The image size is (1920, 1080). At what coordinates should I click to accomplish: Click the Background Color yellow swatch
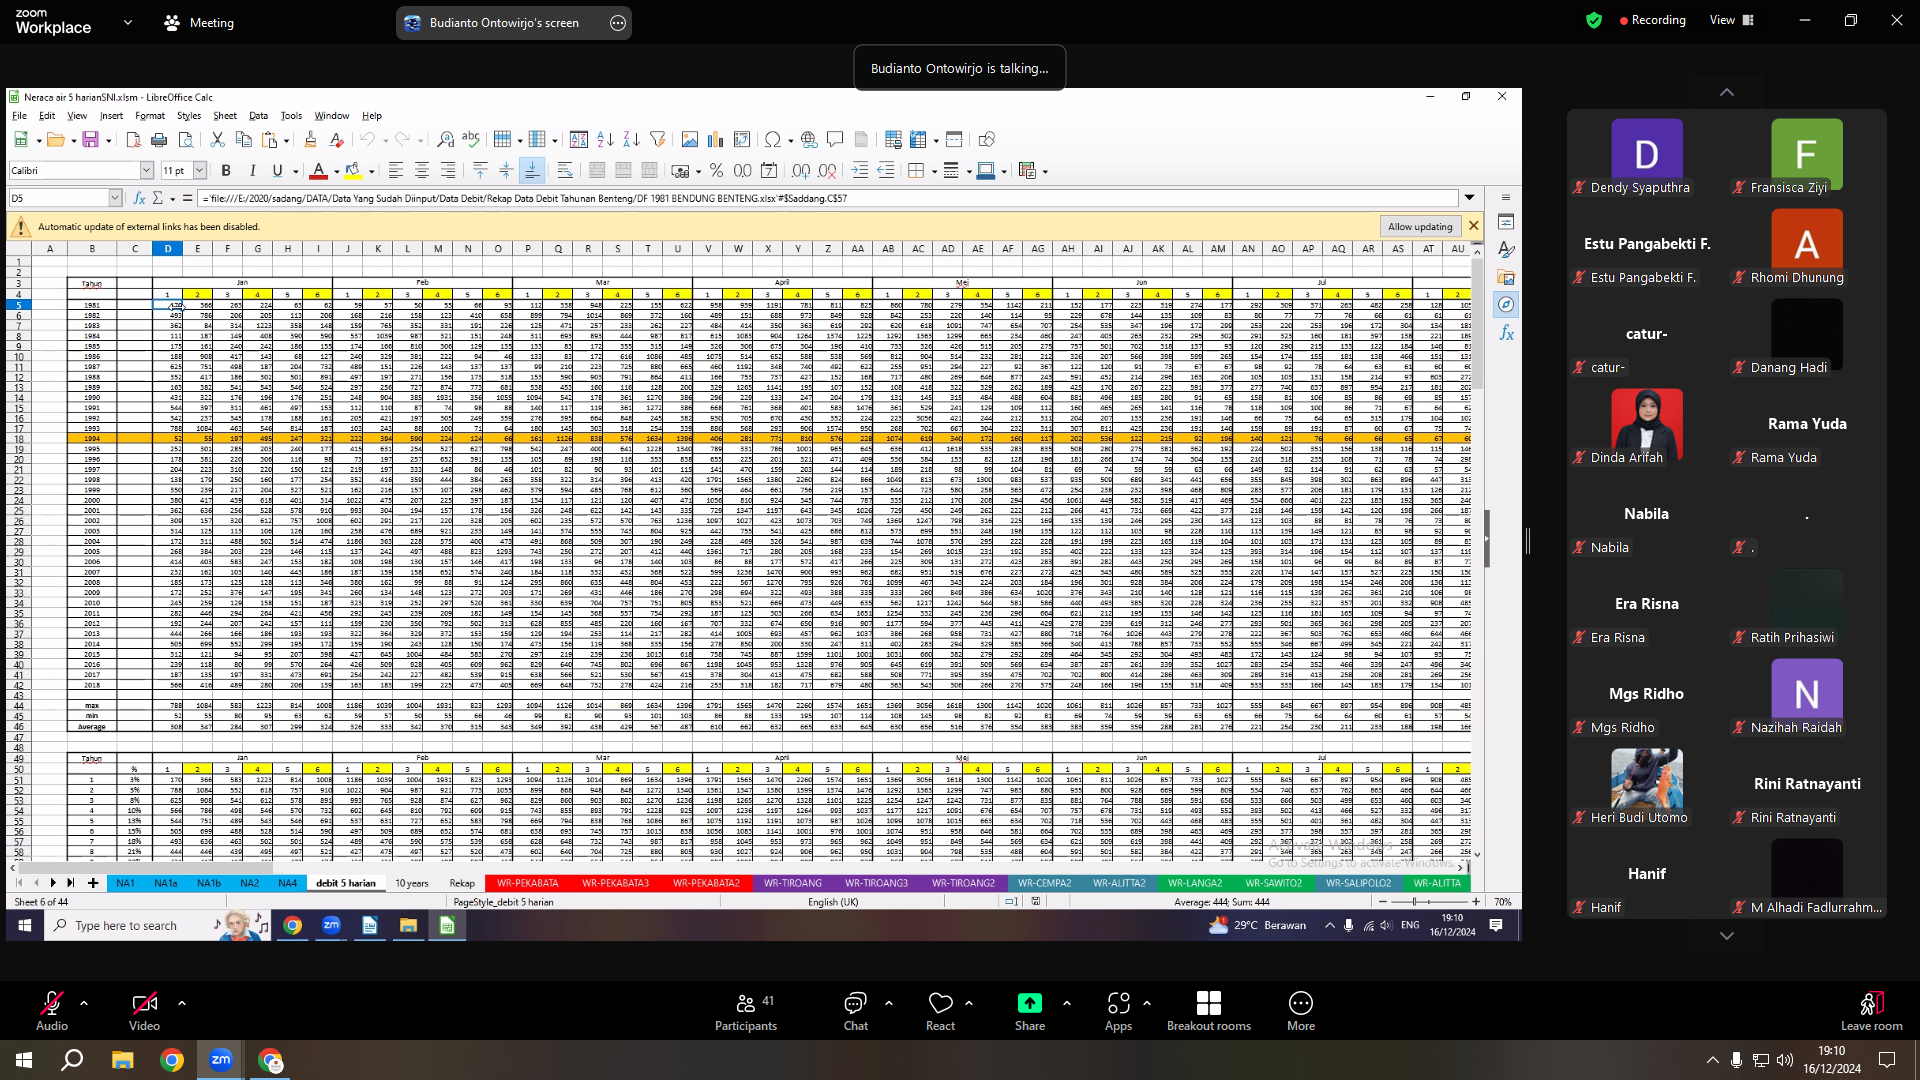(x=353, y=171)
